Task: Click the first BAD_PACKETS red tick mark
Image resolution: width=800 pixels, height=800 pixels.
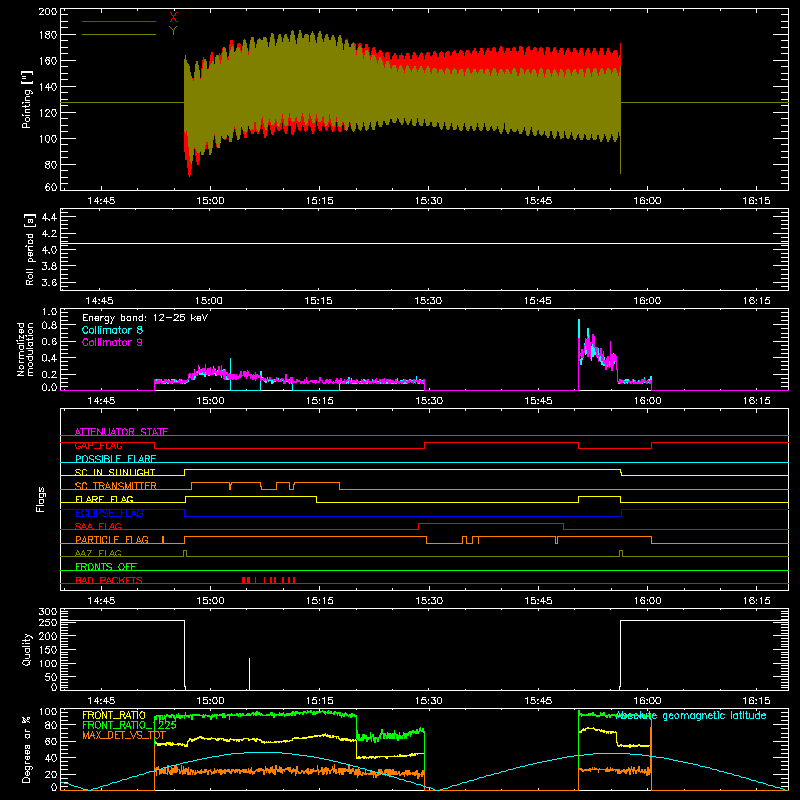Action: [243, 580]
